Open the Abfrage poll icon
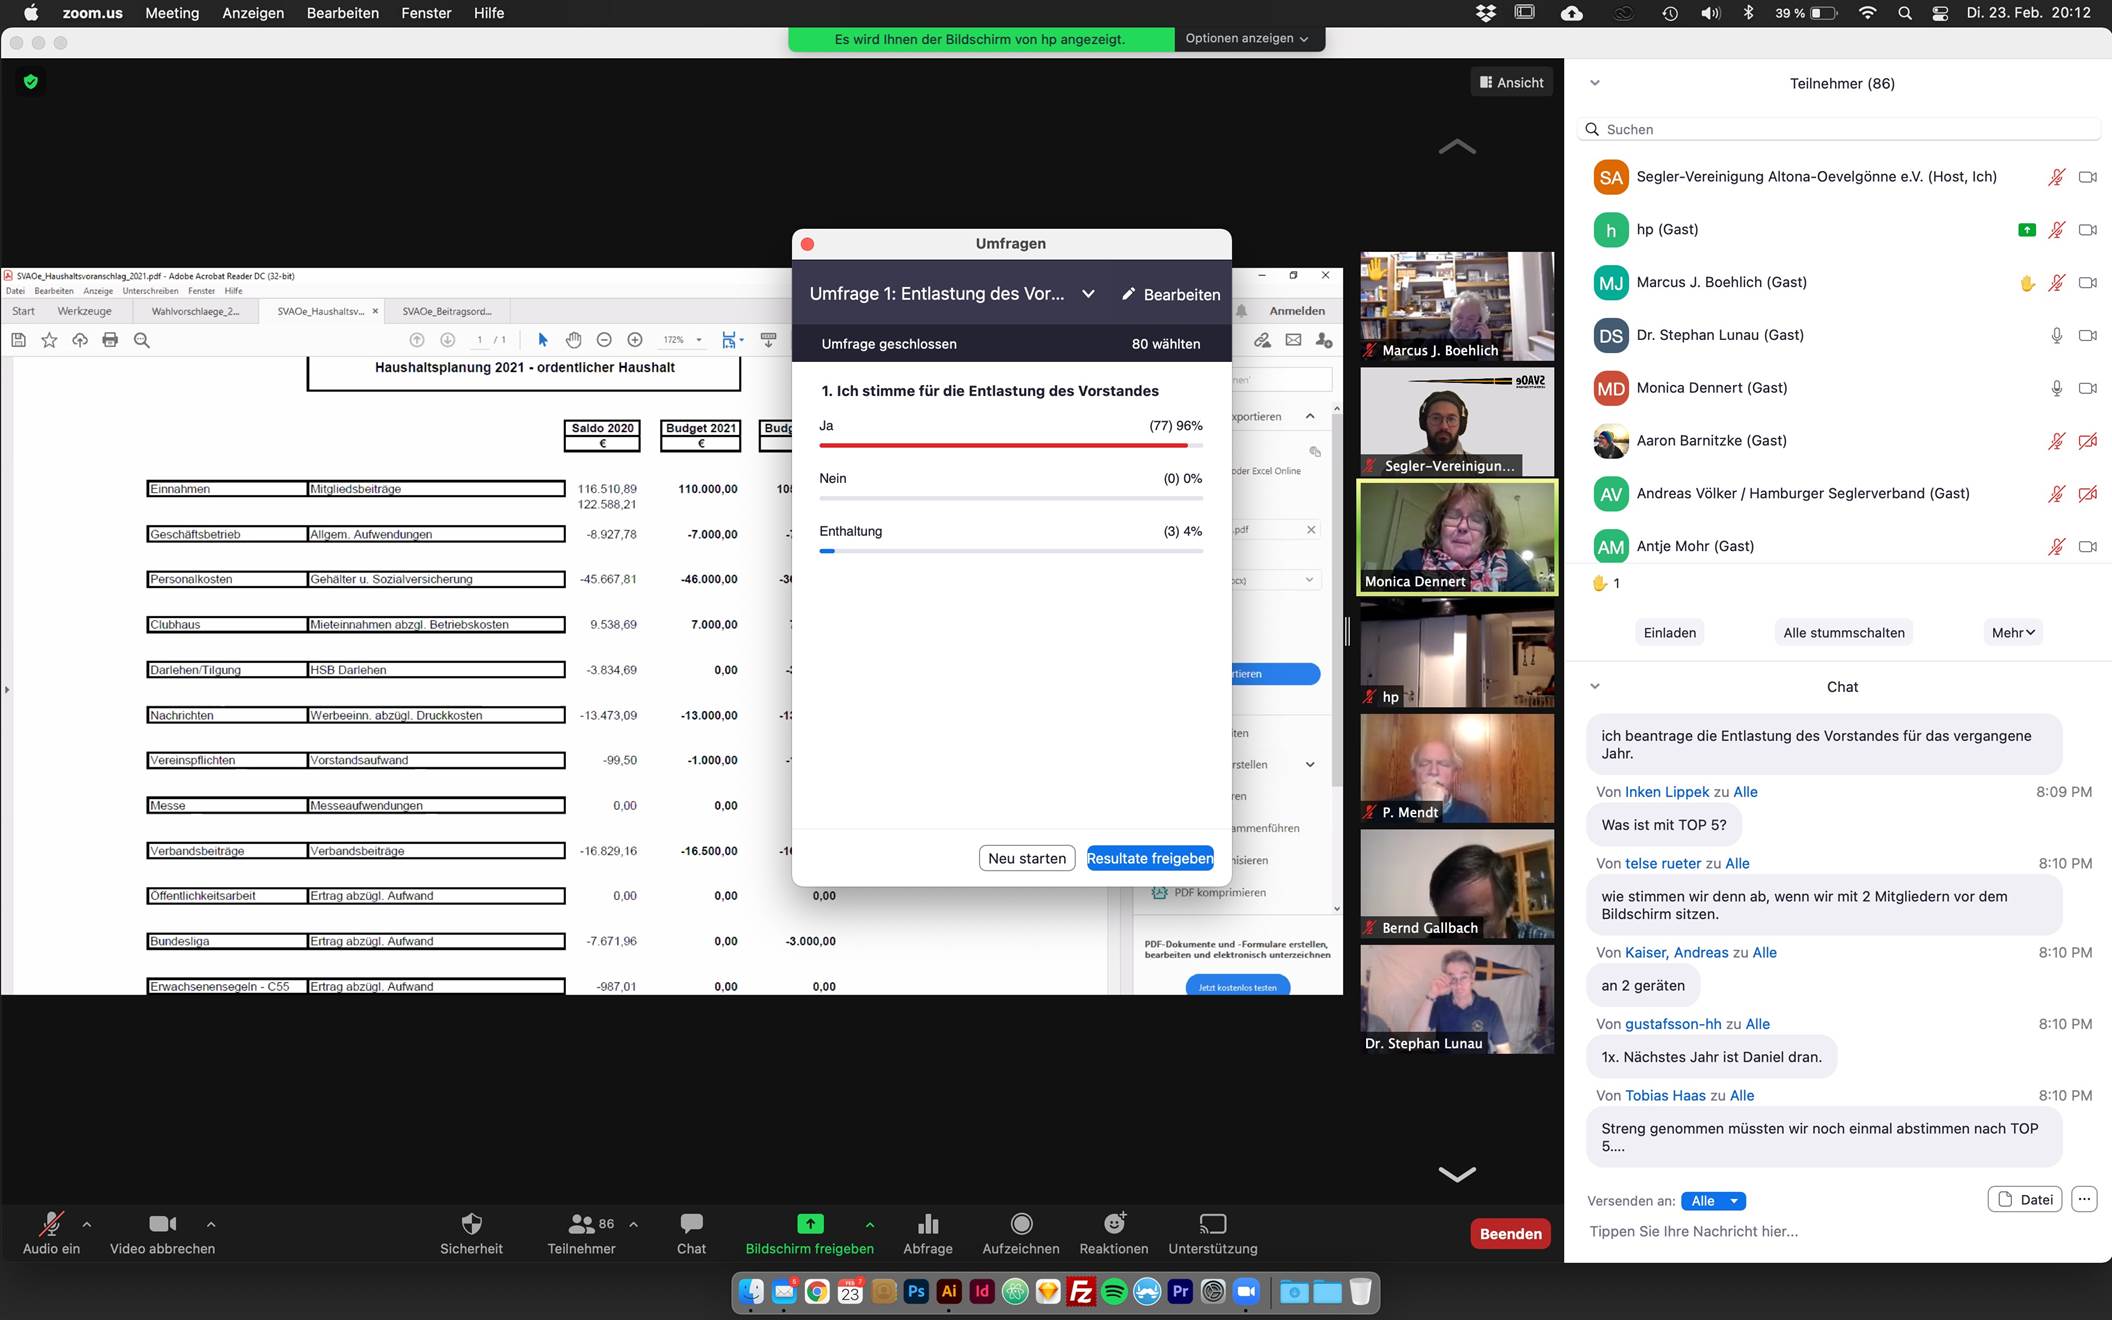This screenshot has width=2112, height=1320. pyautogui.click(x=928, y=1223)
